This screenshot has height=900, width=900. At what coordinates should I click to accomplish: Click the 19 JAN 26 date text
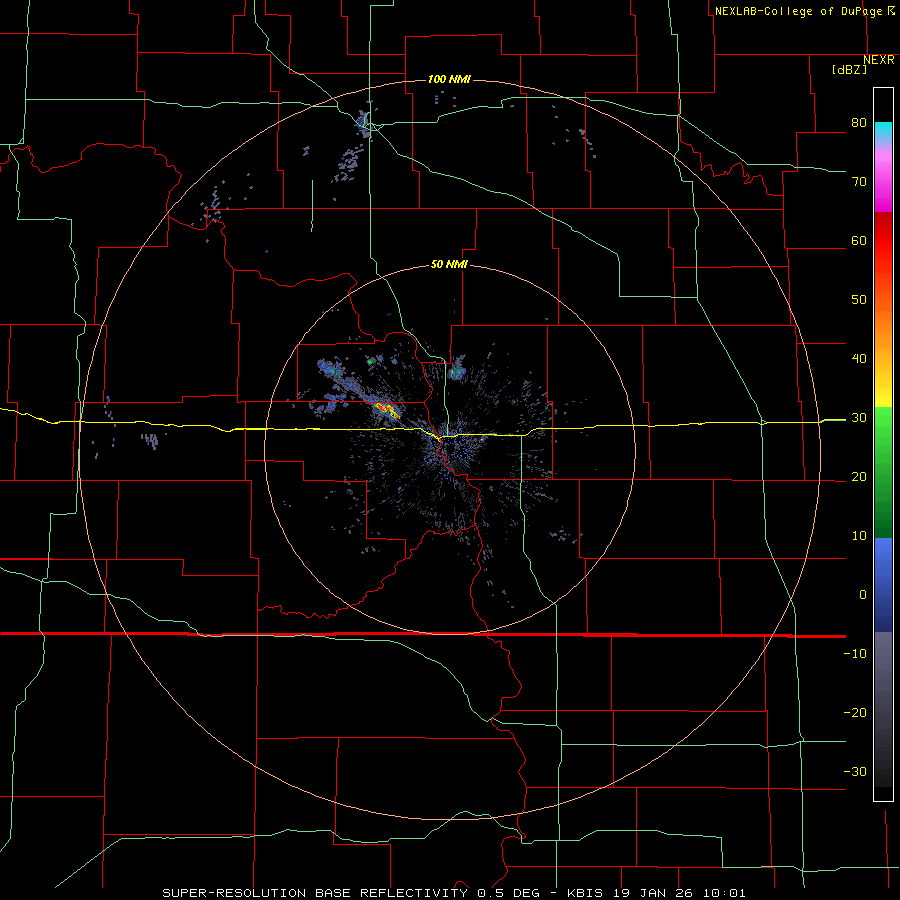[x=653, y=893]
